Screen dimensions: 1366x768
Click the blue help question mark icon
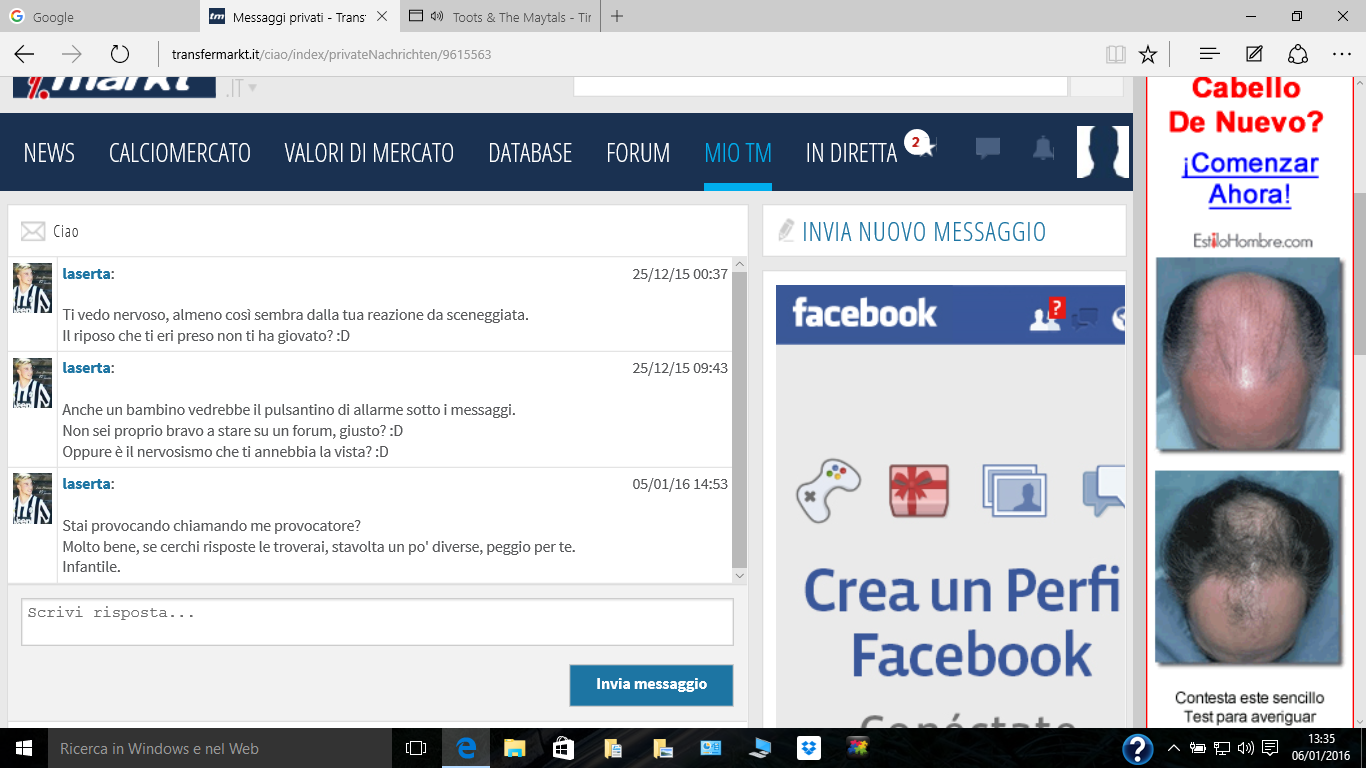(1138, 749)
